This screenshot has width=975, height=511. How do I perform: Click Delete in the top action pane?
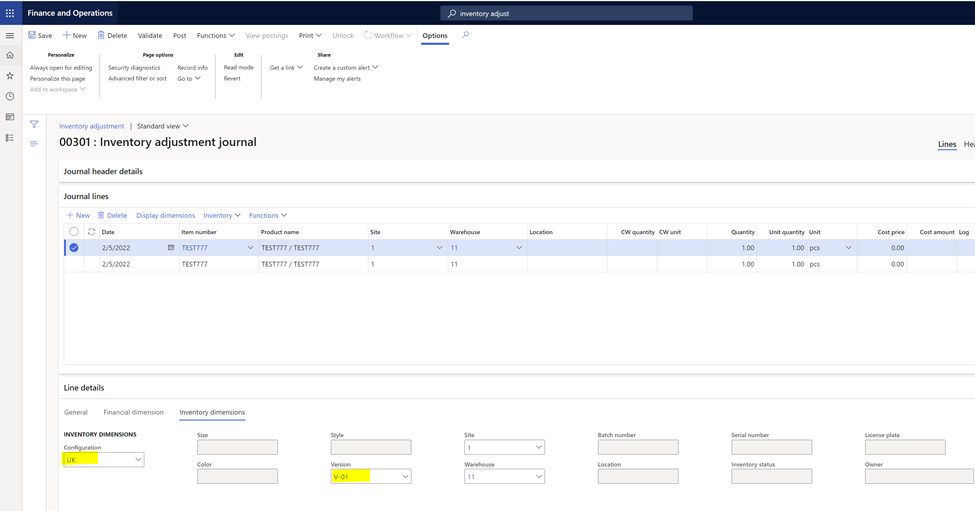(112, 35)
